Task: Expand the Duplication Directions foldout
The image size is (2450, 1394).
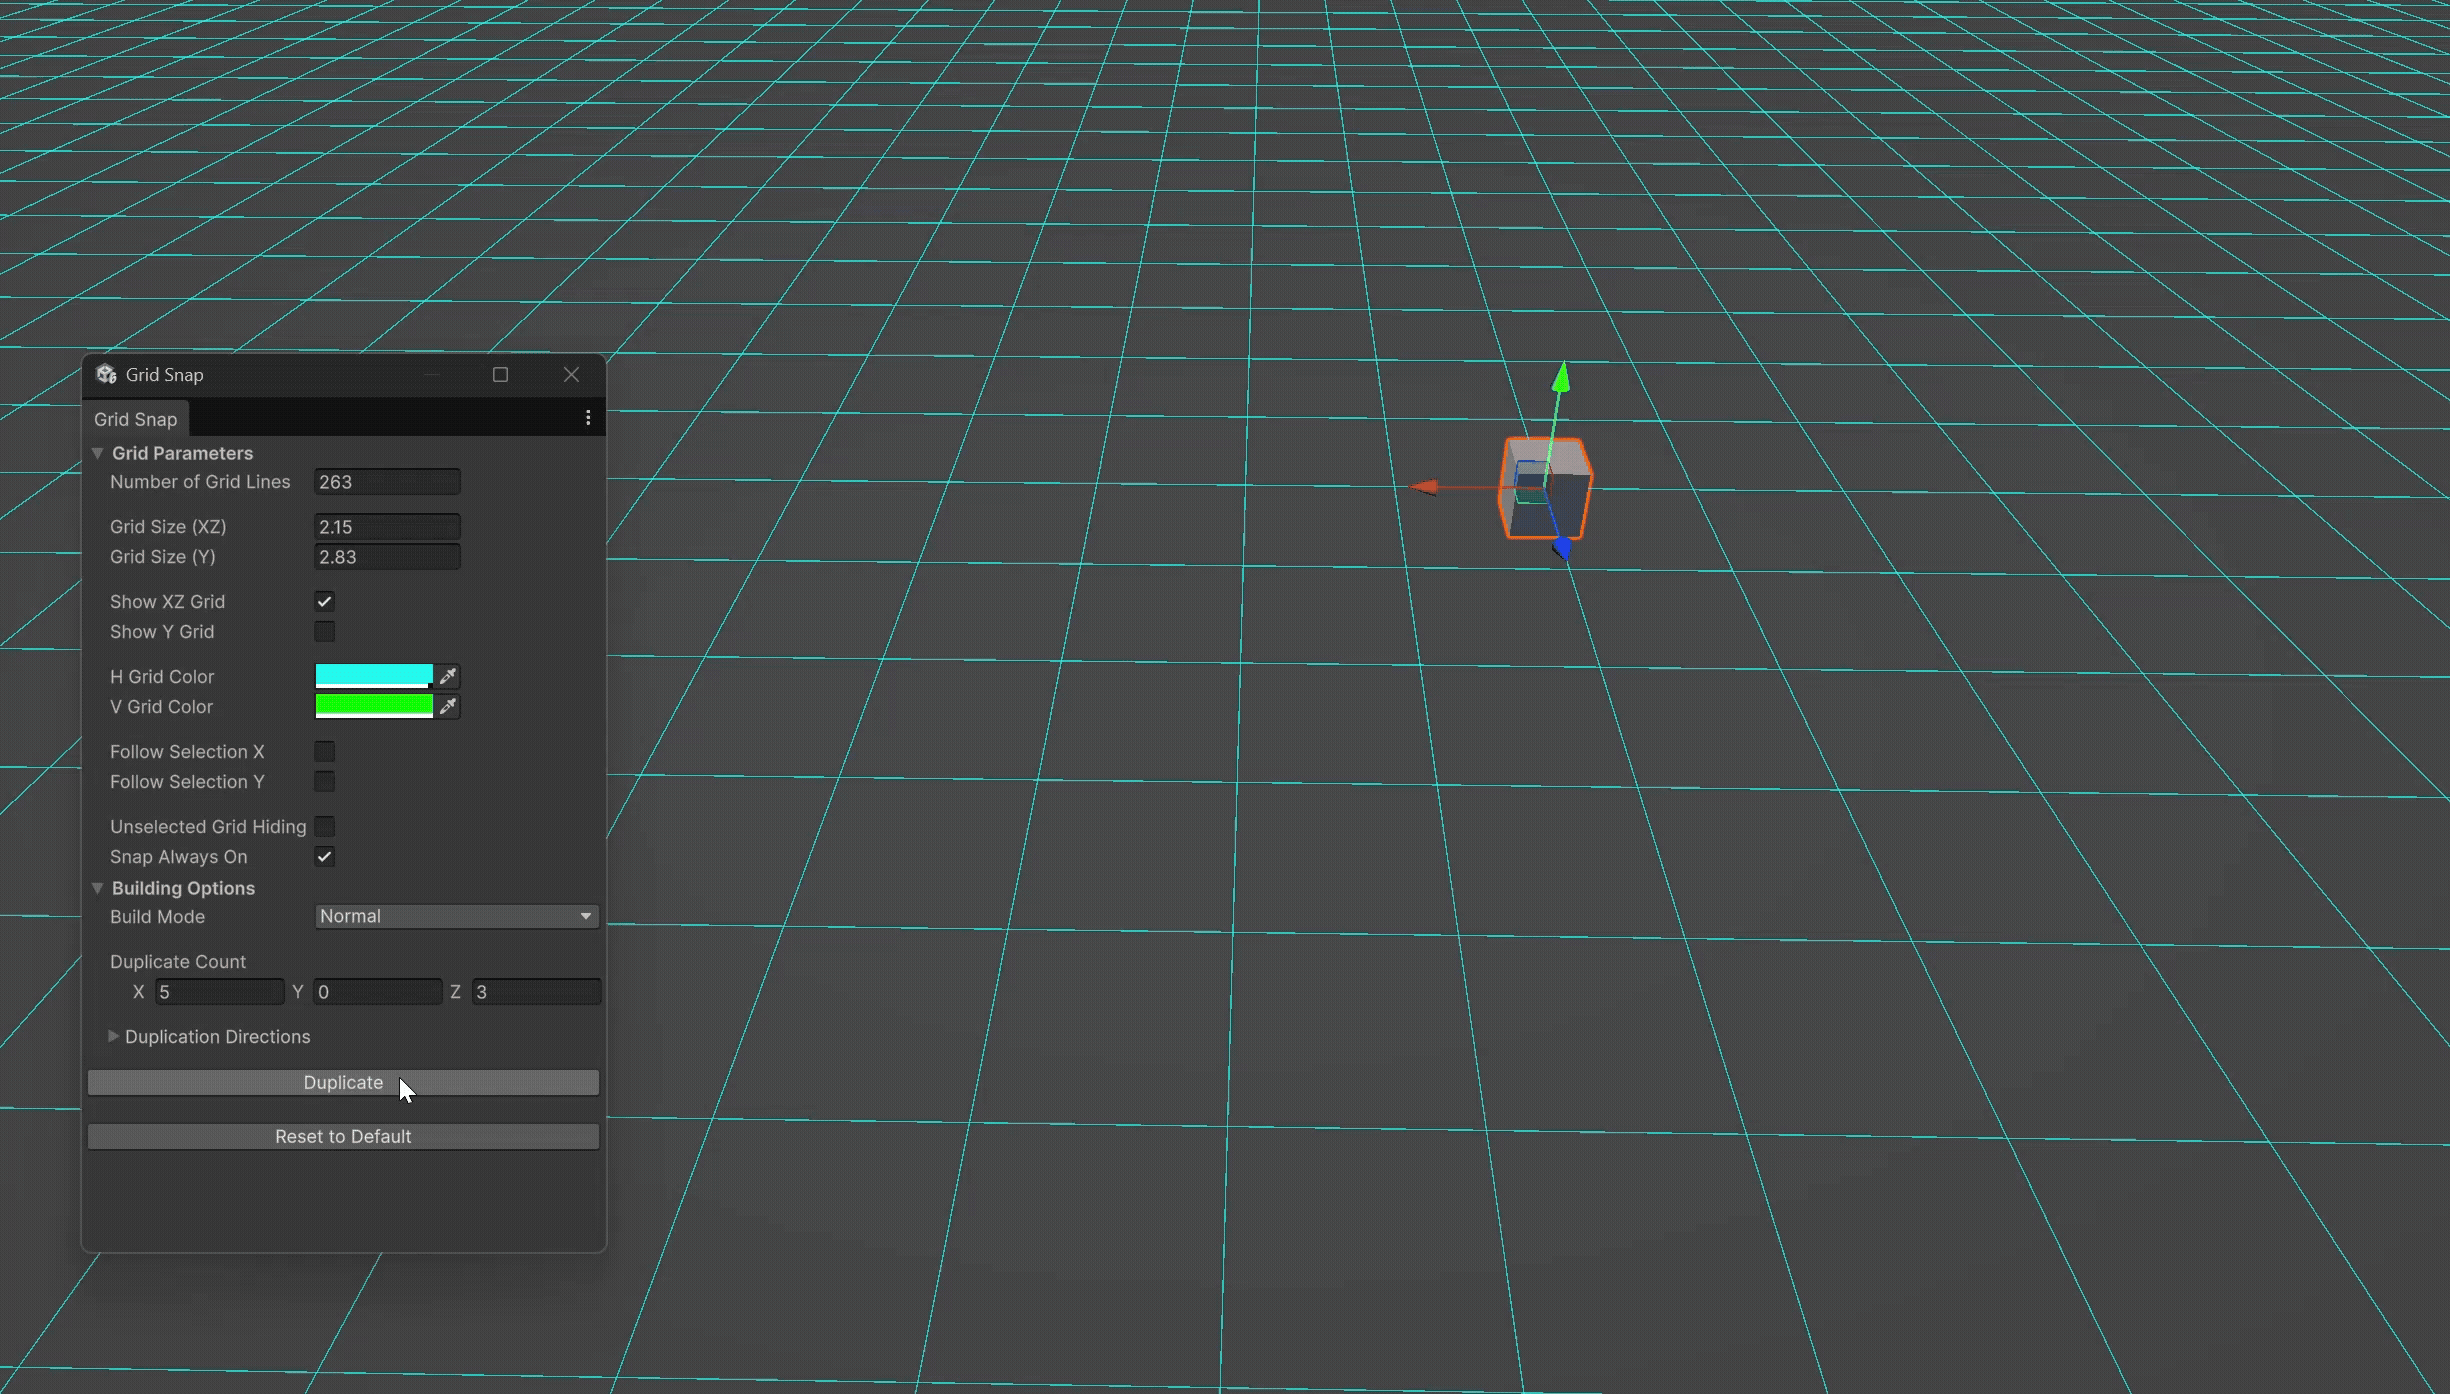Action: click(x=113, y=1036)
